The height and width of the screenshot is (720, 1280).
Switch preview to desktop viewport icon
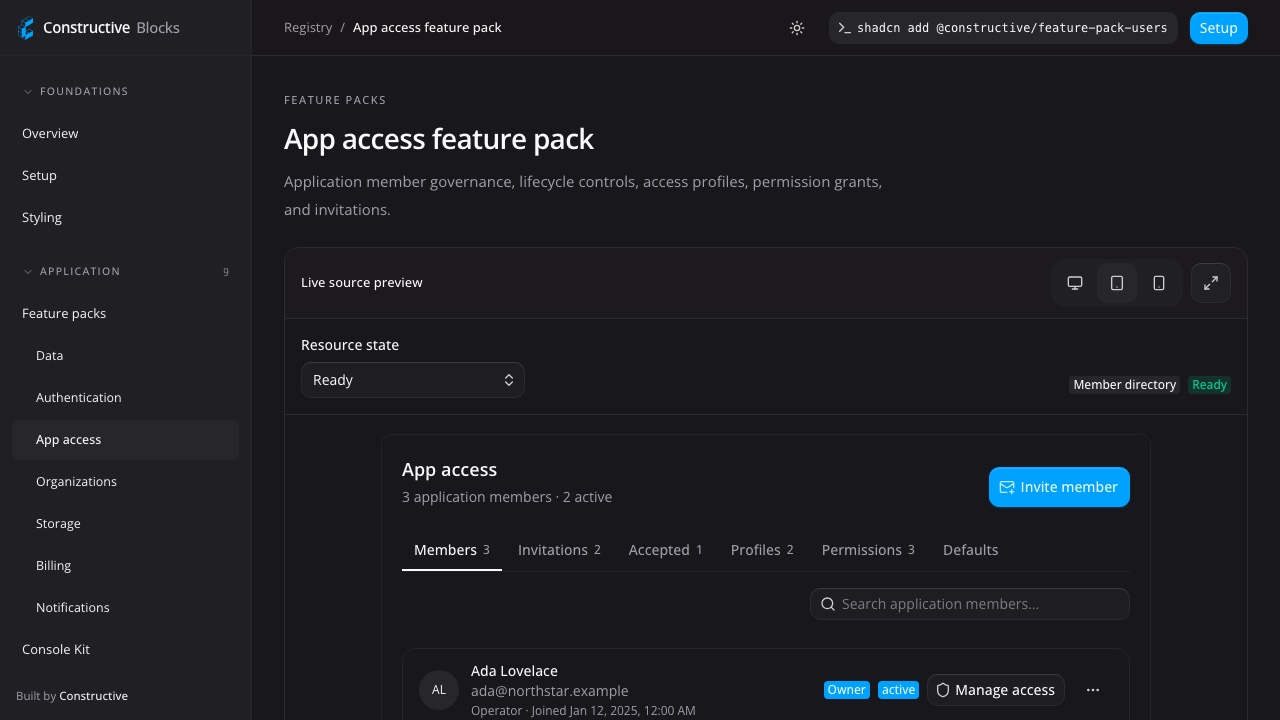(1075, 283)
